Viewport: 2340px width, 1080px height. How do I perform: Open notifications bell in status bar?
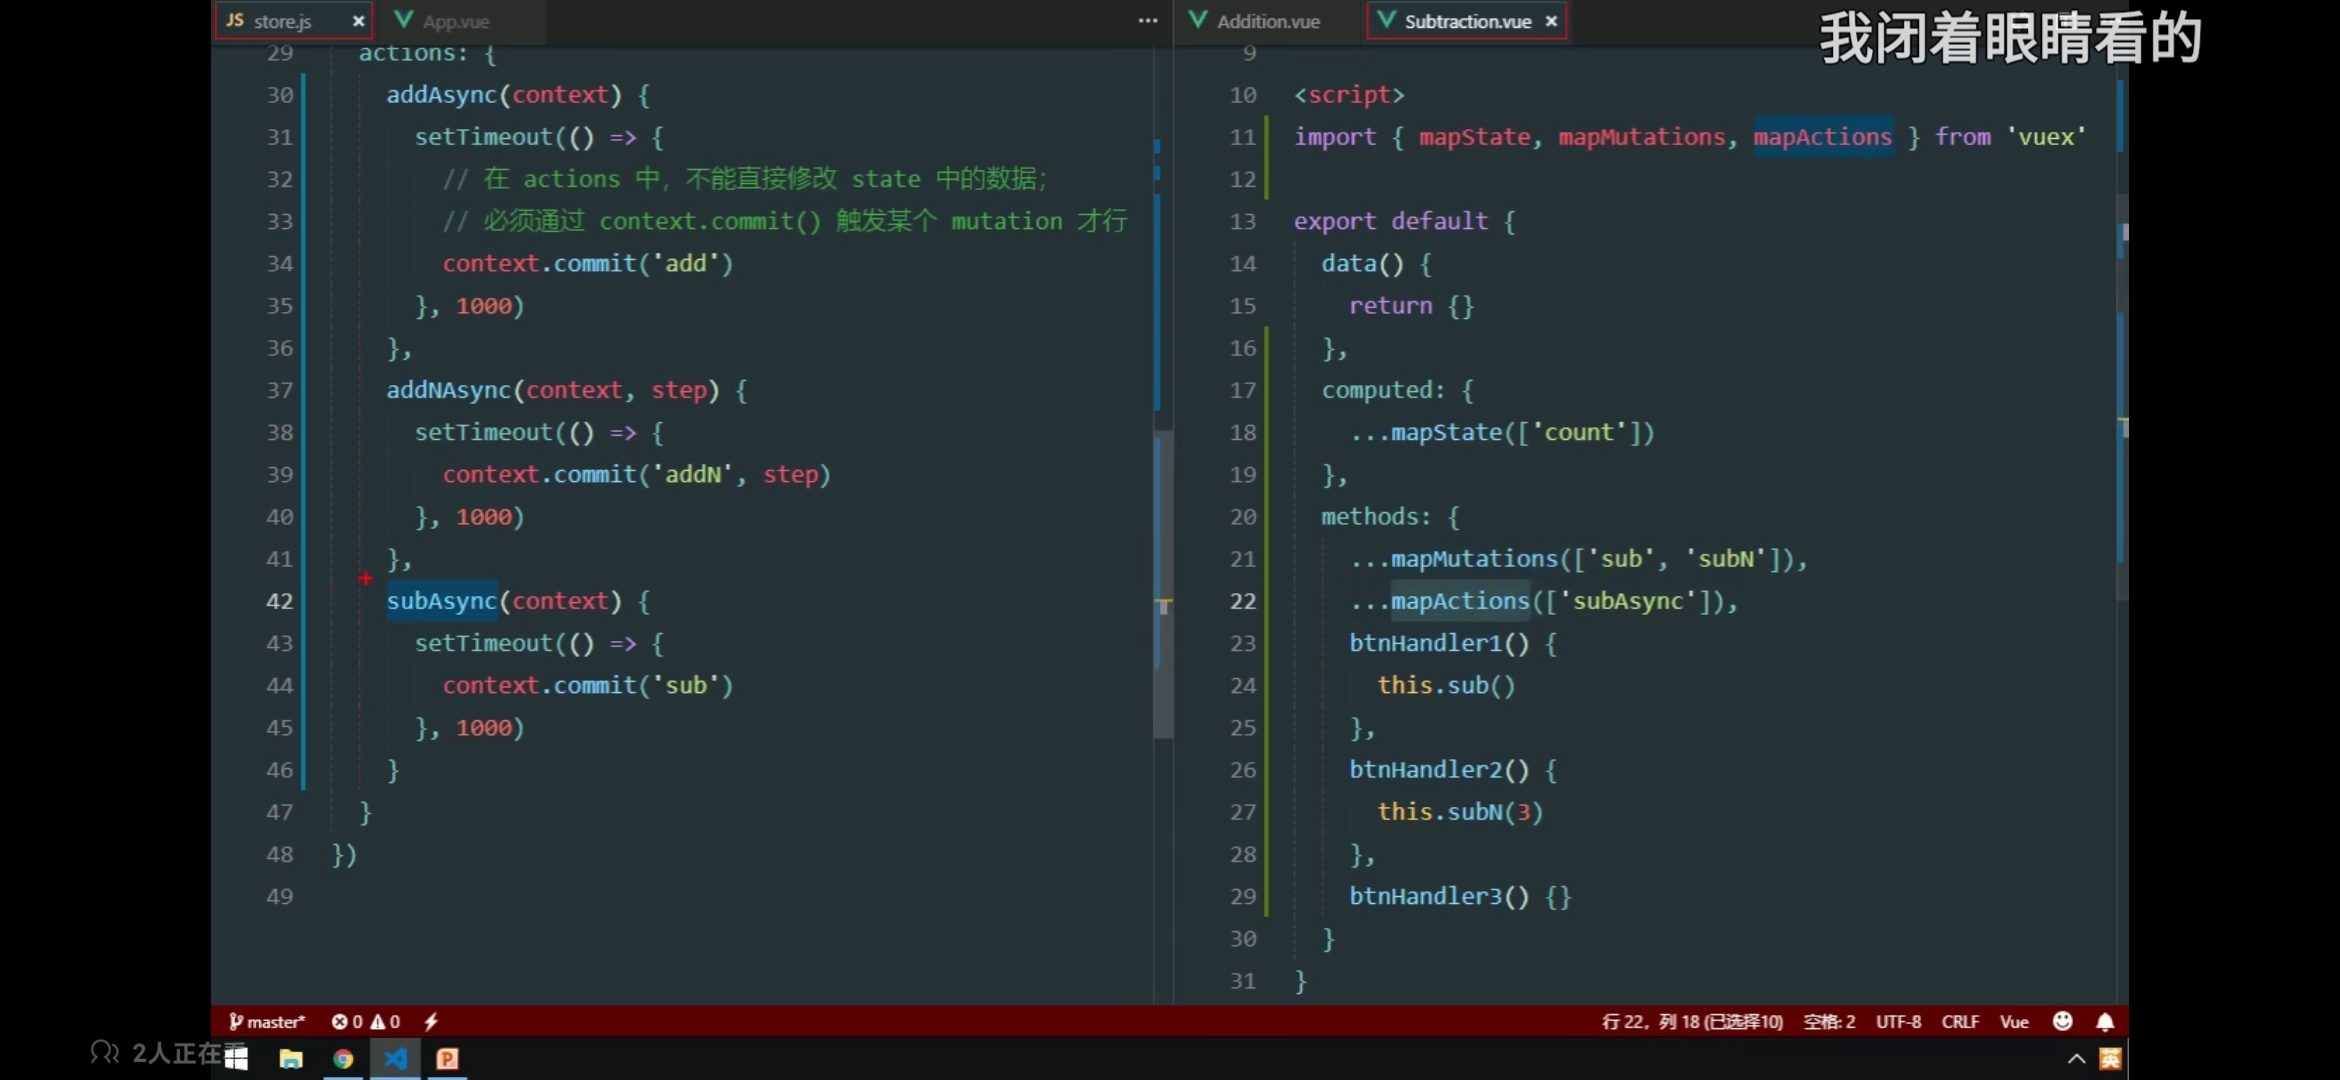pyautogui.click(x=2105, y=1021)
